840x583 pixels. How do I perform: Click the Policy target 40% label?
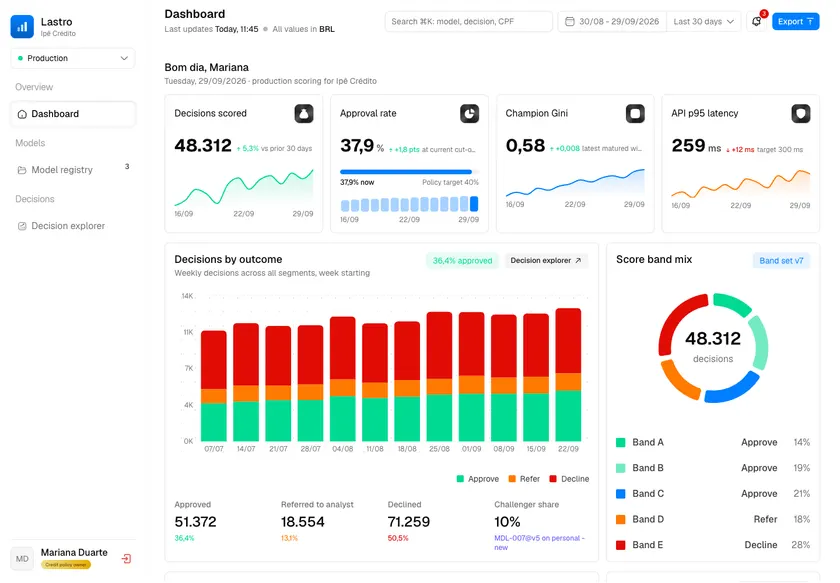pyautogui.click(x=451, y=183)
